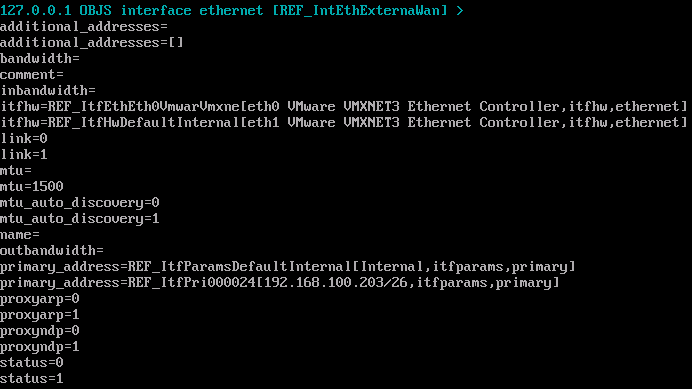Select itfhw eth0 VMware VMXNET3 line
The width and height of the screenshot is (692, 389).
click(344, 106)
